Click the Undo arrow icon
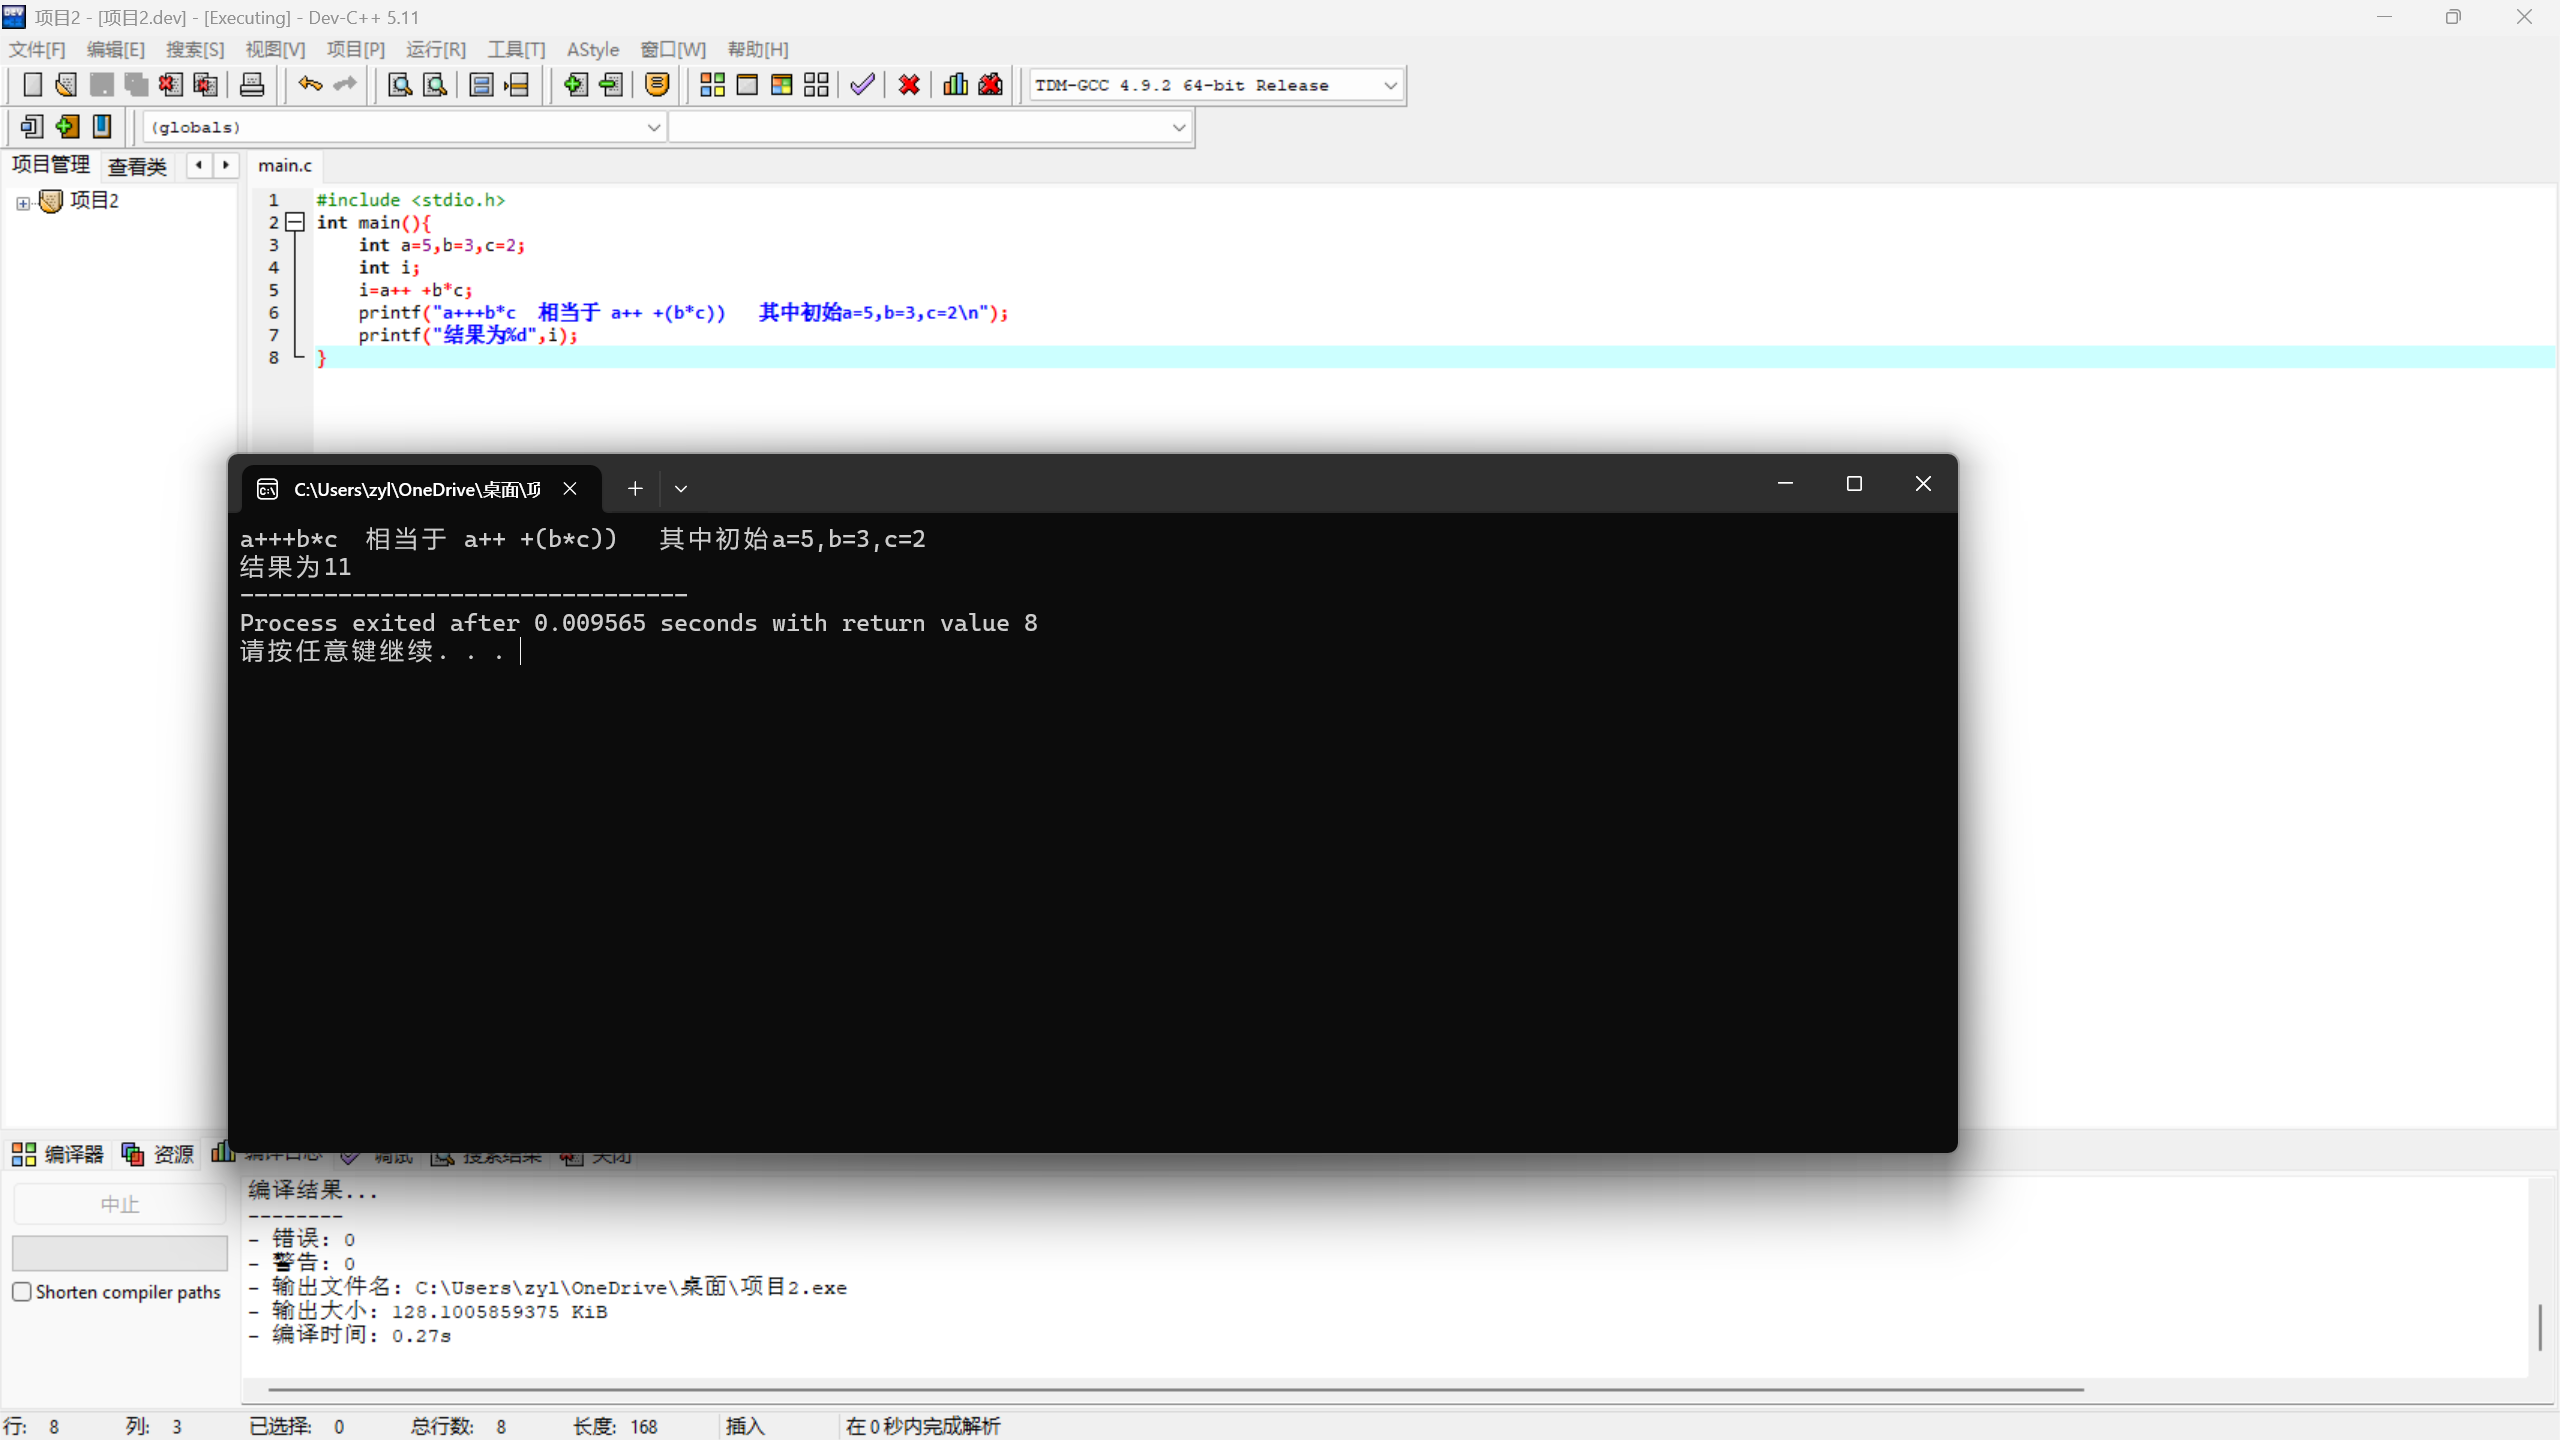Screen dimensions: 2560x1440 click(310, 85)
